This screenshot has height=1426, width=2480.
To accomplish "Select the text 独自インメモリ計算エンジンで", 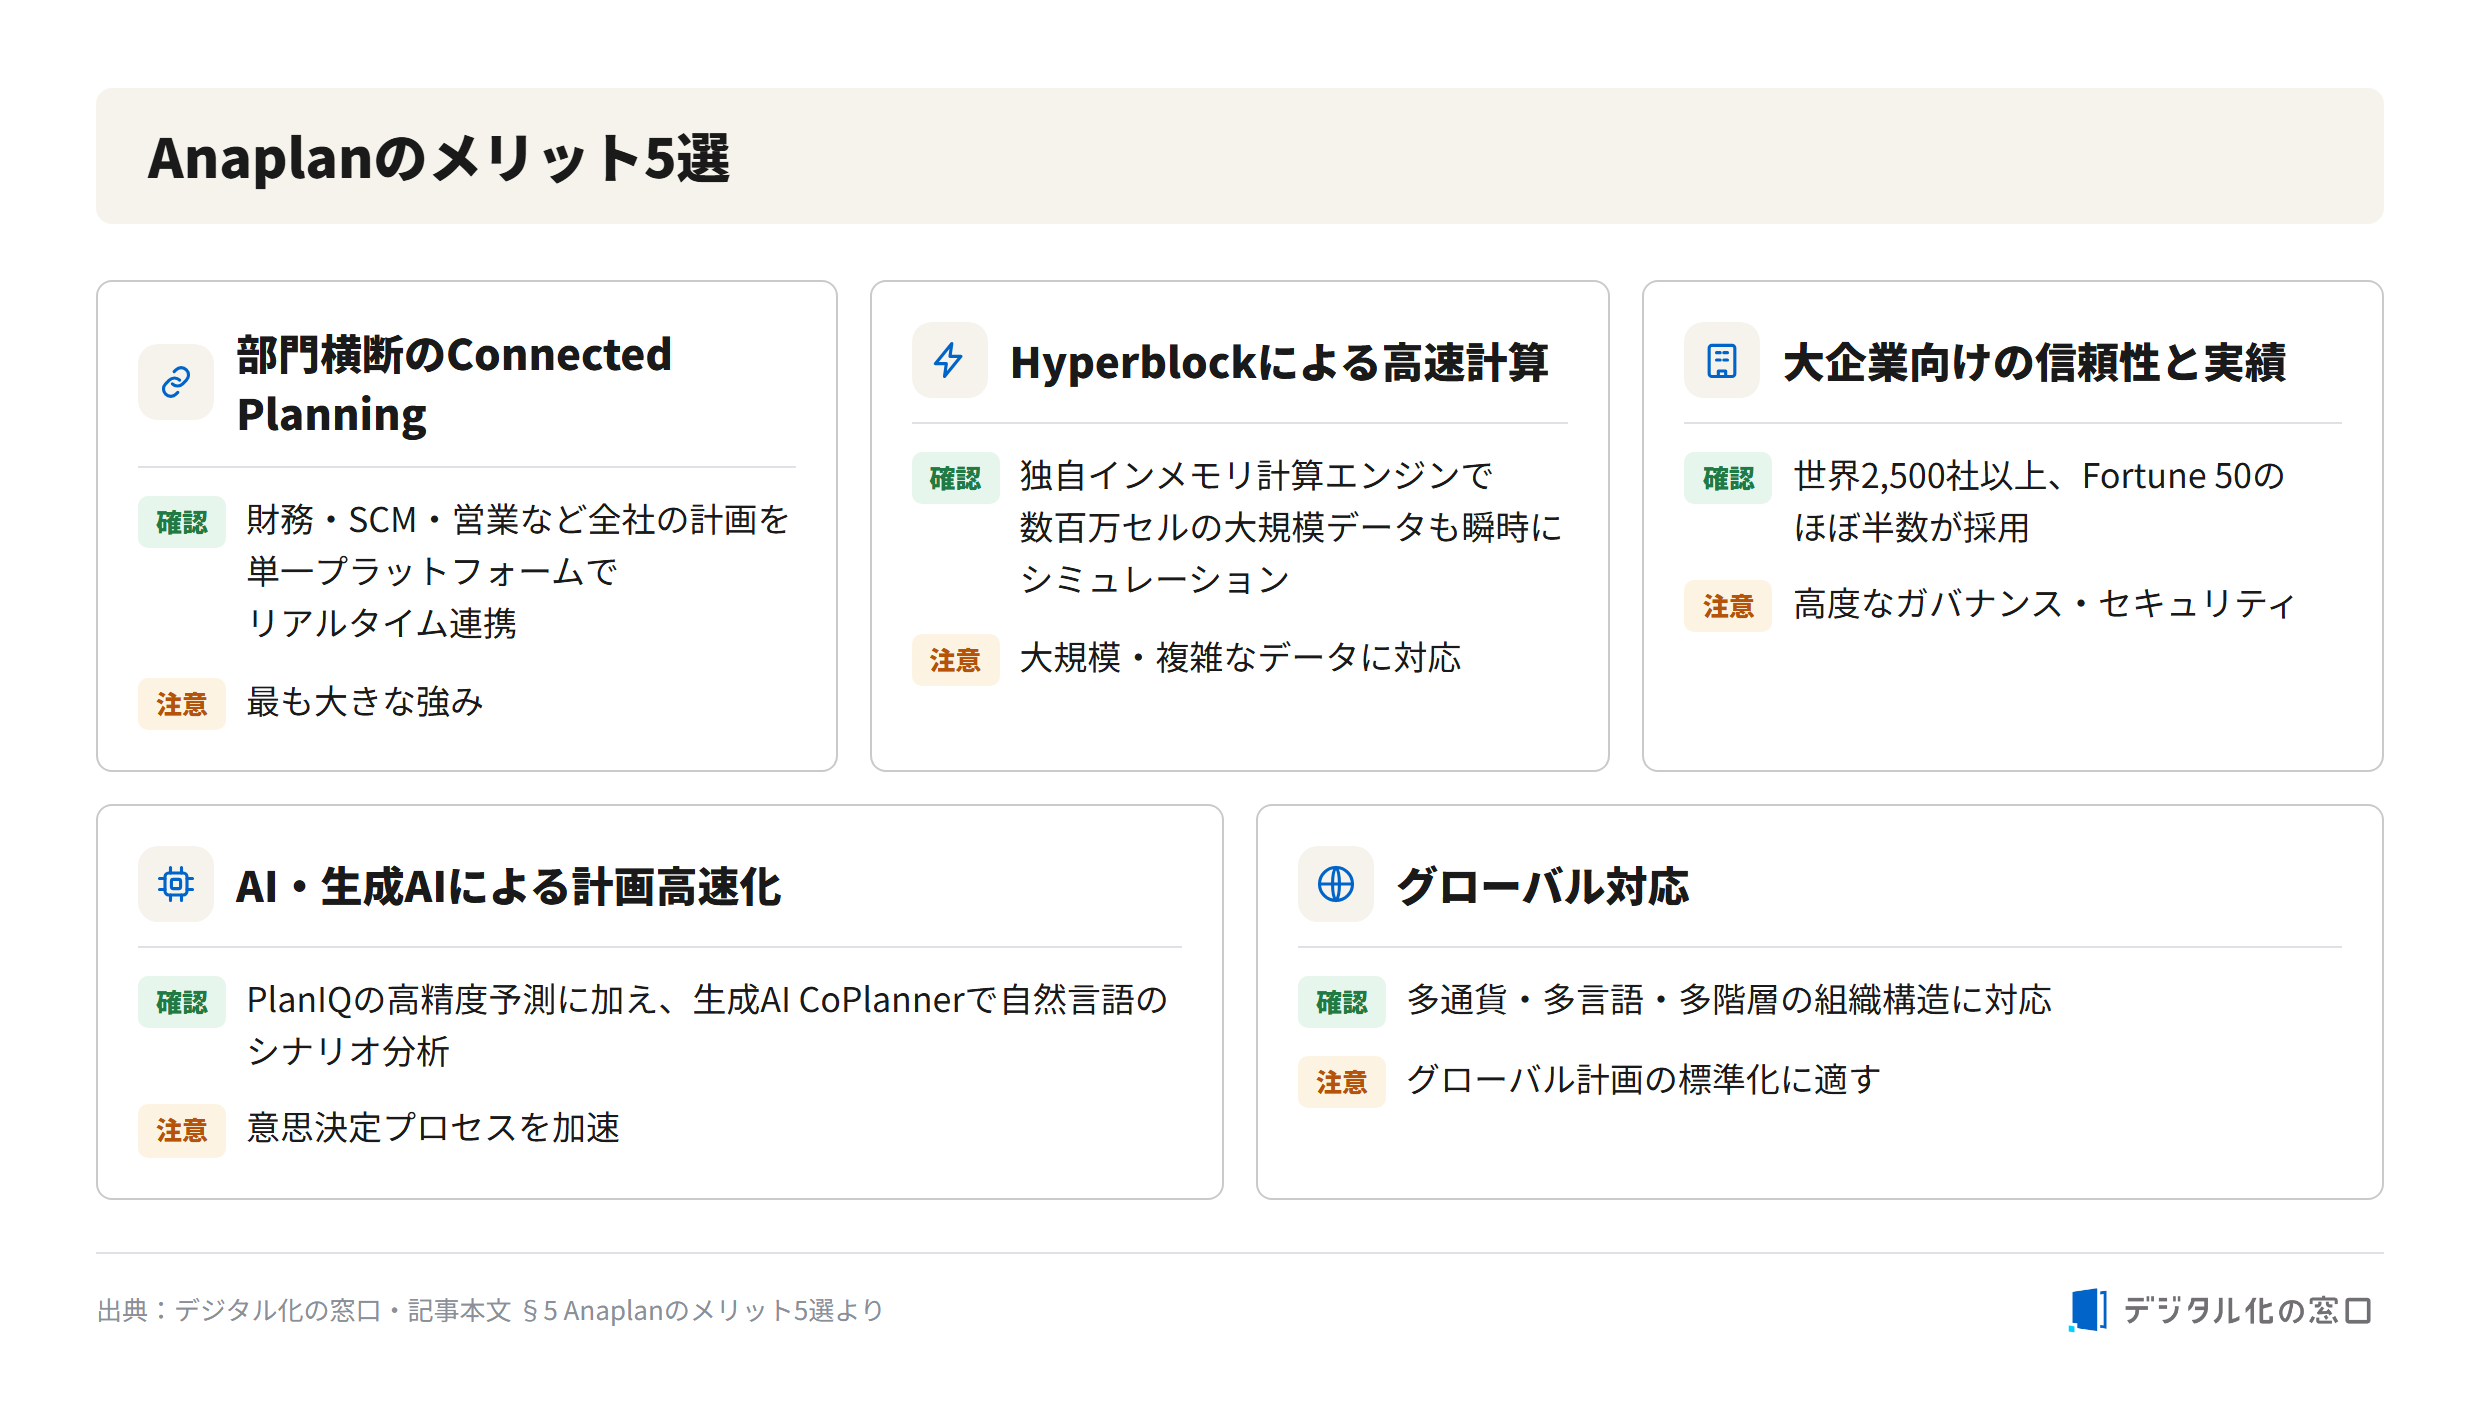I will (x=1256, y=476).
